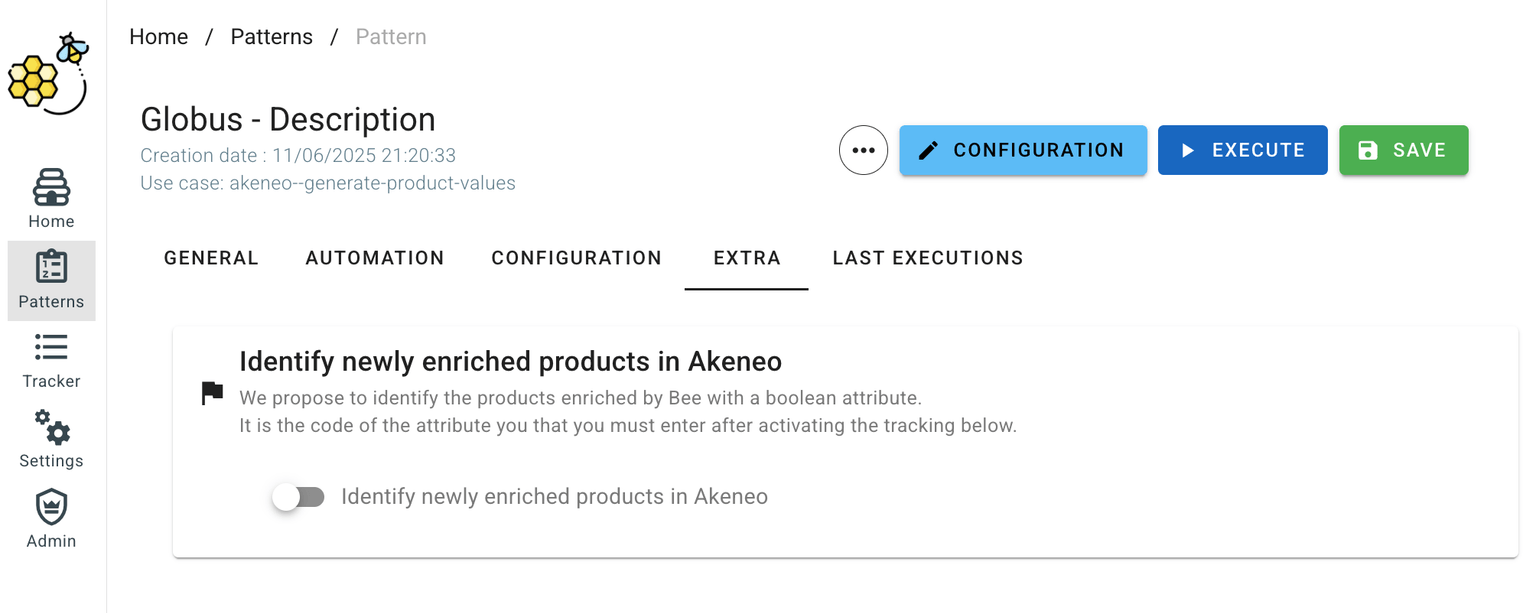Viewport: 1536px width, 613px height.
Task: Open the Configuration tab
Action: [576, 258]
